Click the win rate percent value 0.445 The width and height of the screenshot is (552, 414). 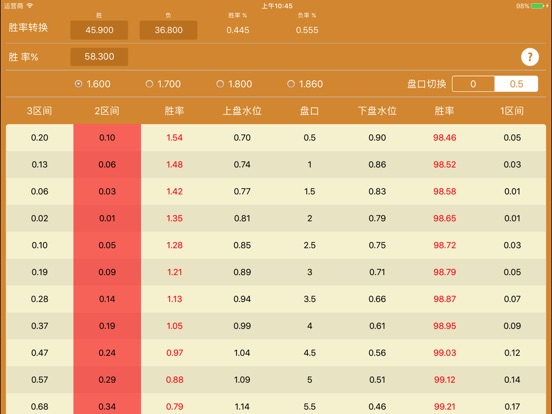238,30
